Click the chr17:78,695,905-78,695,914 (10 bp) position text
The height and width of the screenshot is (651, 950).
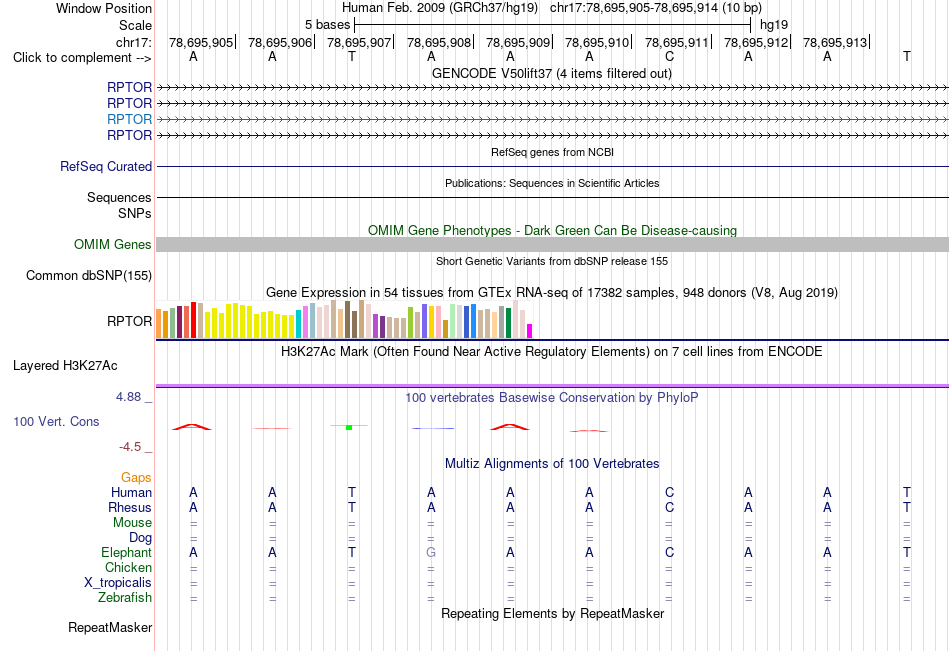pyautogui.click(x=656, y=8)
